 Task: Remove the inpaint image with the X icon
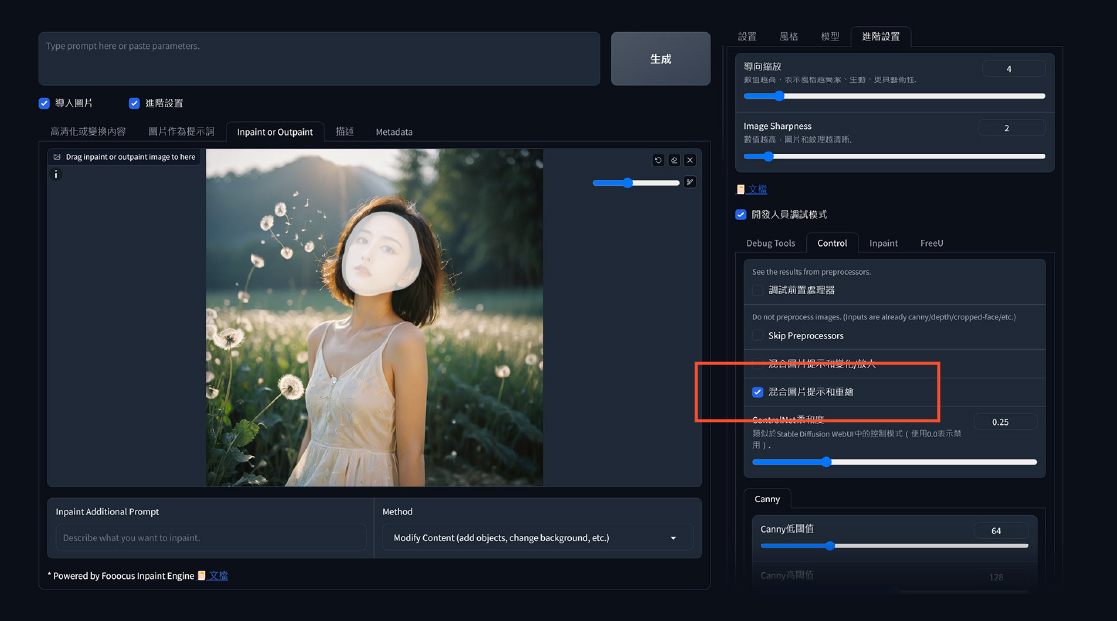click(690, 160)
